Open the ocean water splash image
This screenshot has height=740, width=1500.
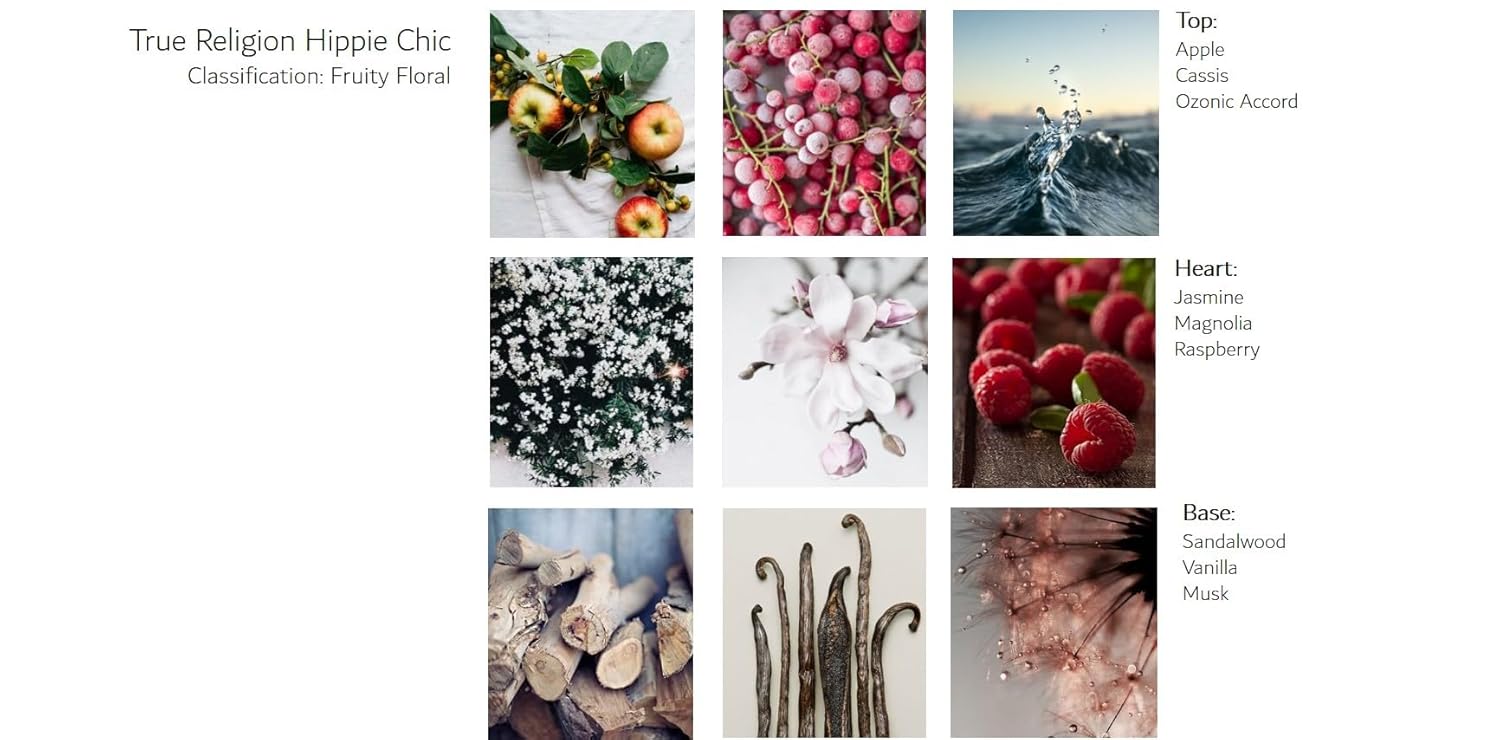tap(1055, 123)
